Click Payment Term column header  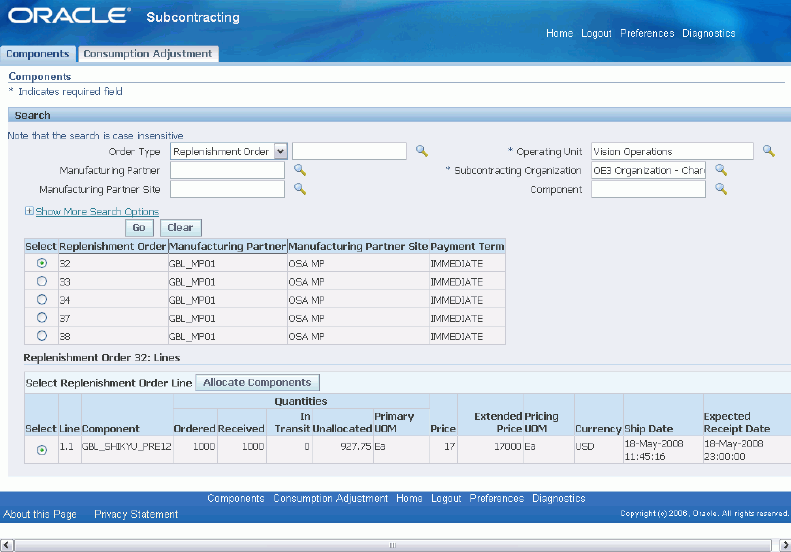pos(467,246)
